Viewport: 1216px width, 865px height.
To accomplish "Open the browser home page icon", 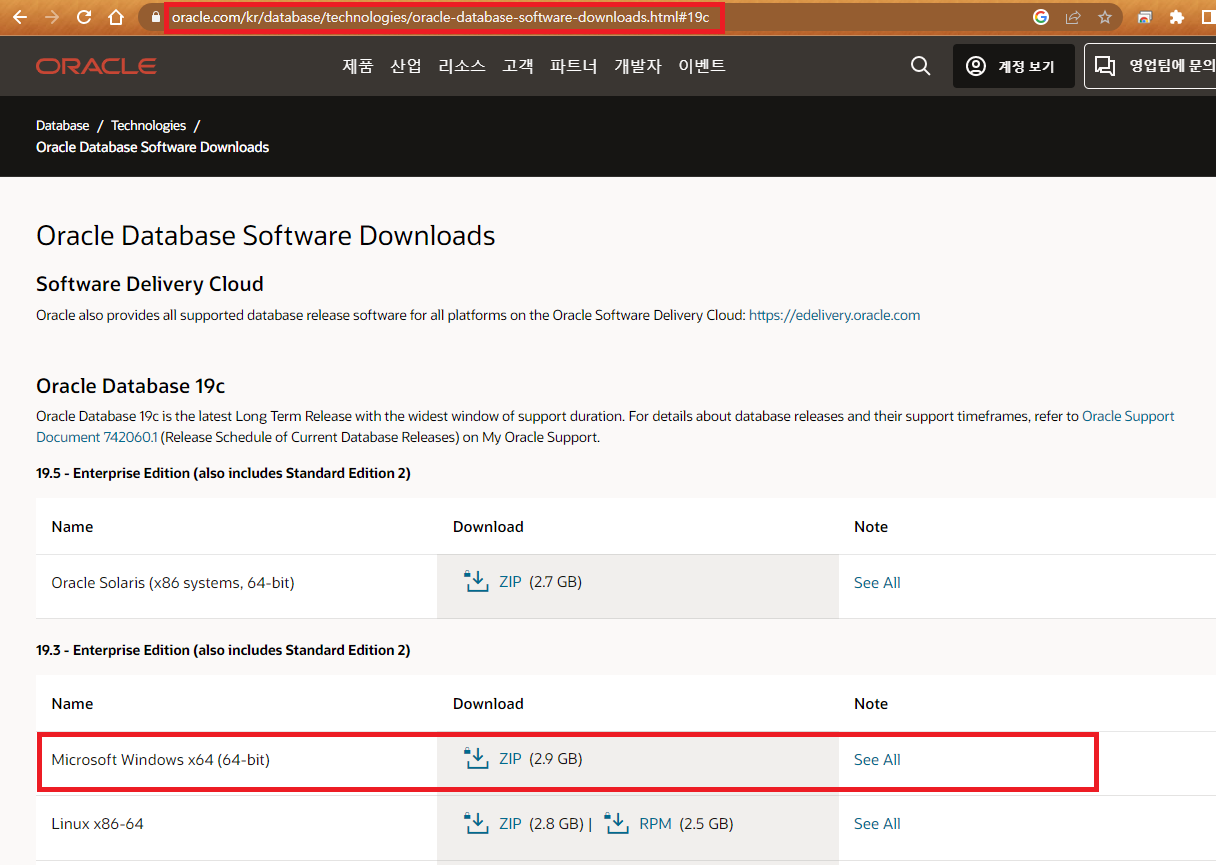I will [116, 17].
